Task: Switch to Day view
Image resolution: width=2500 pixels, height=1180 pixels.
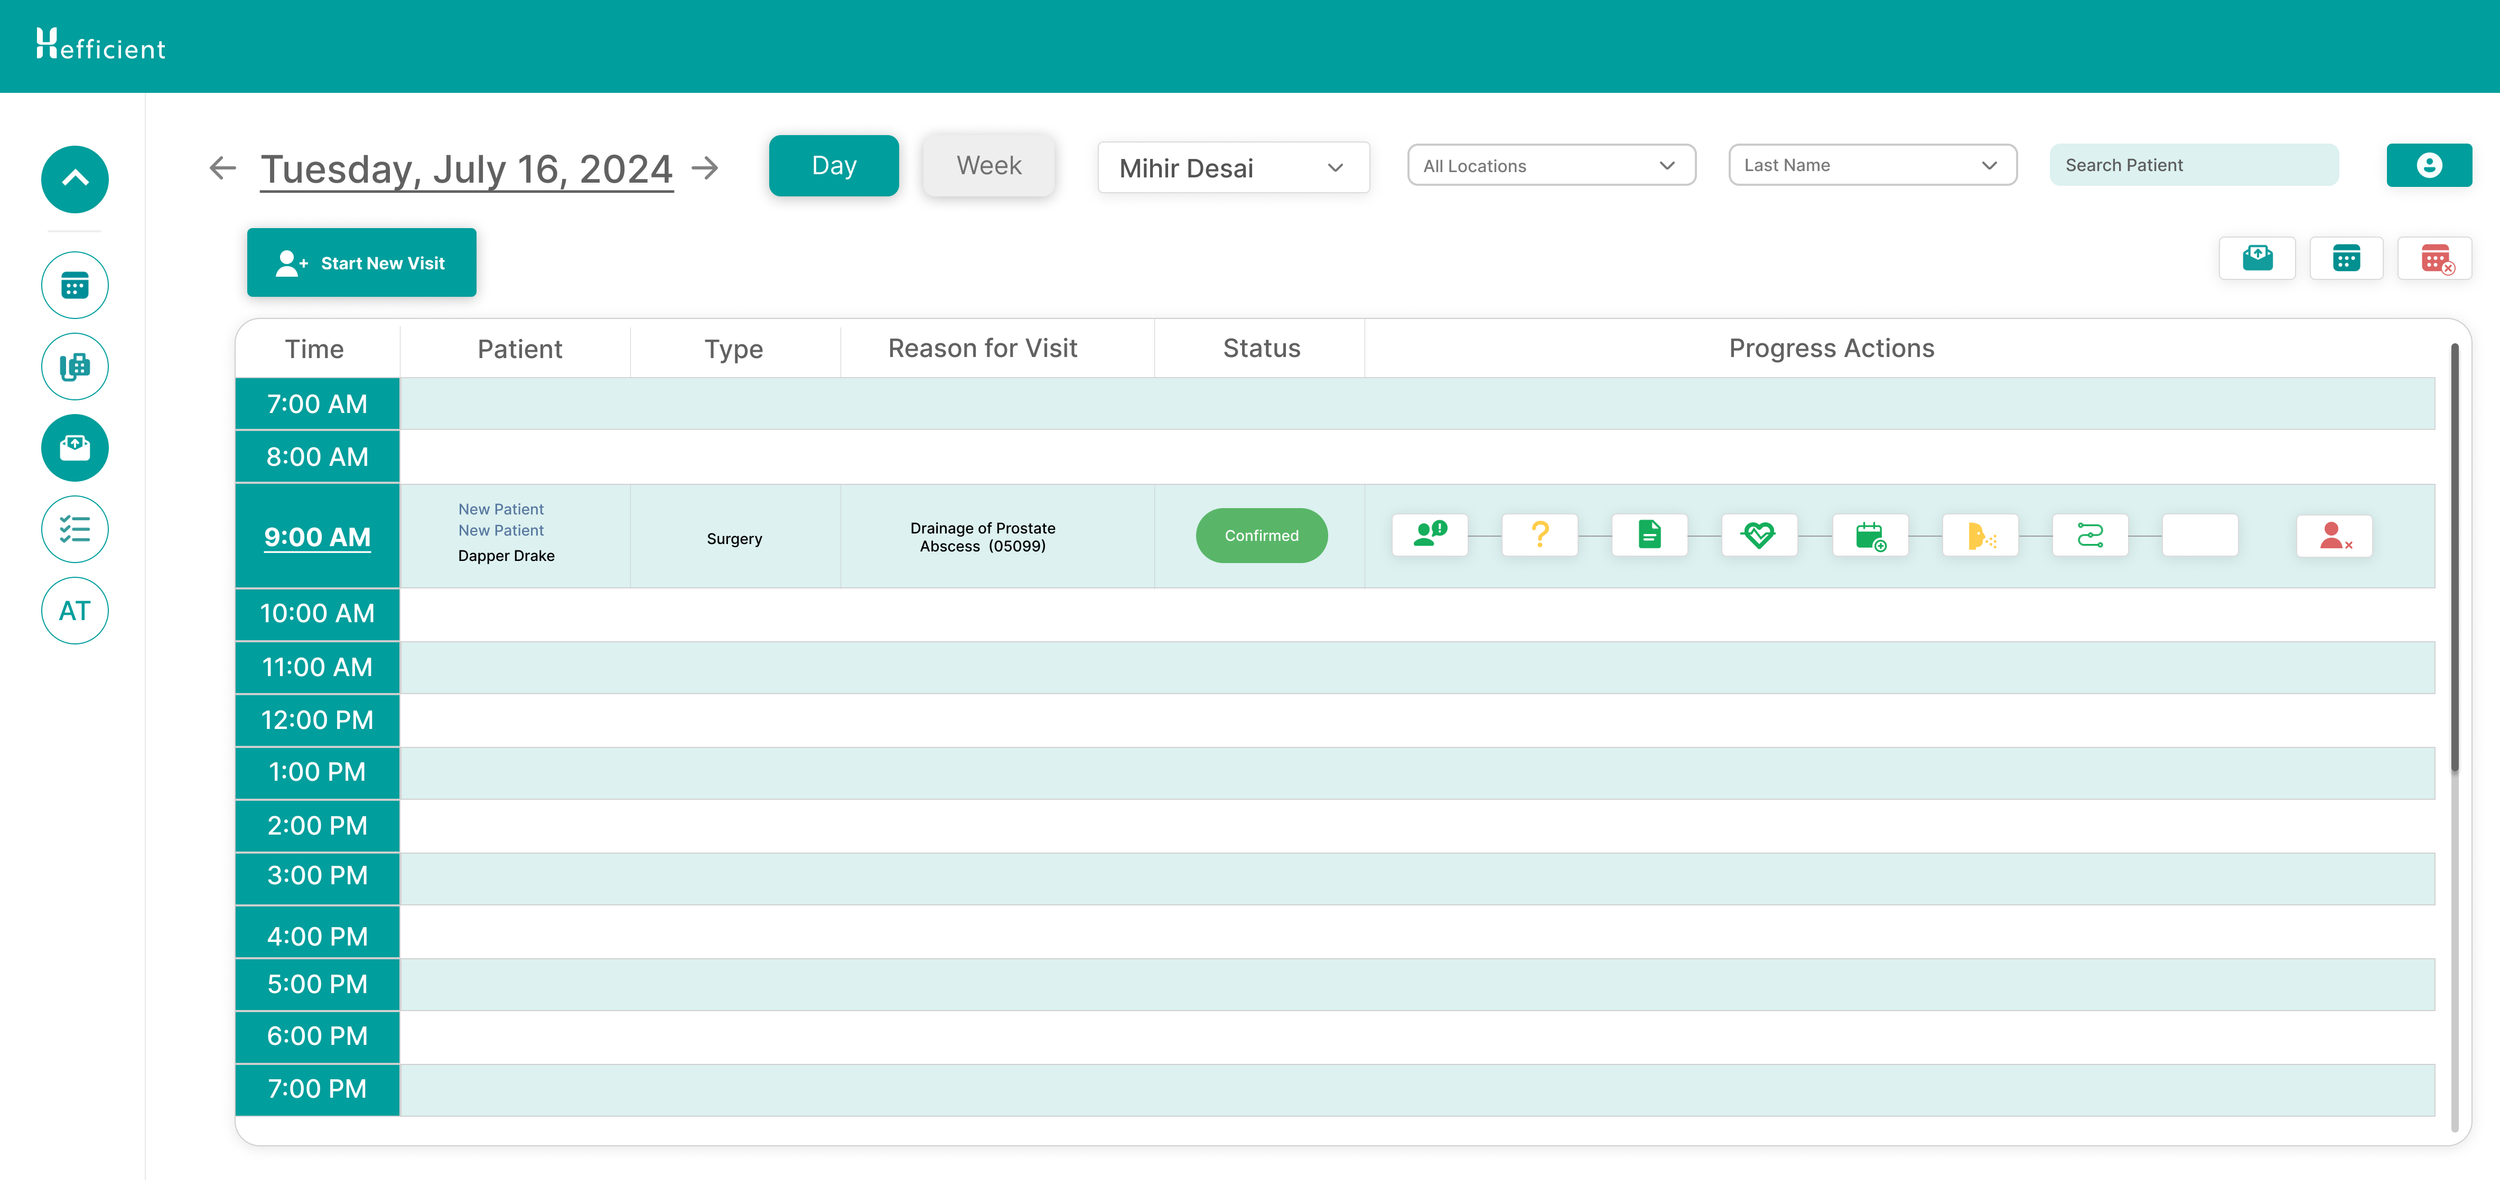Action: click(x=833, y=166)
